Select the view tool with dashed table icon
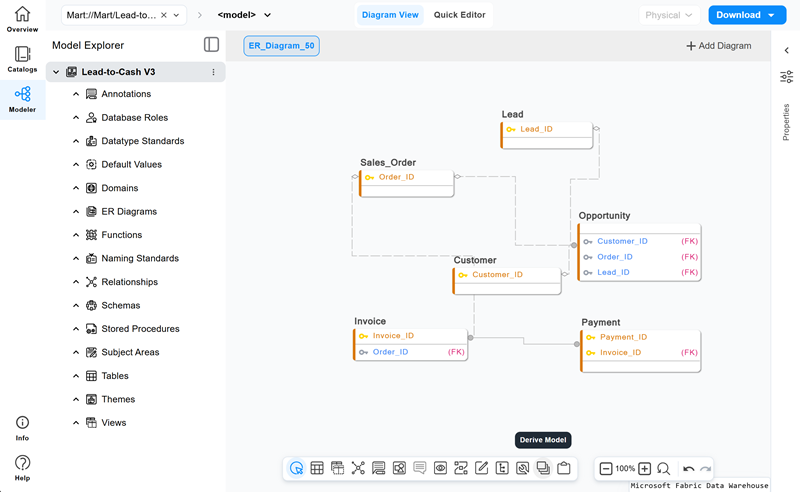This screenshot has height=492, width=800. coord(337,468)
